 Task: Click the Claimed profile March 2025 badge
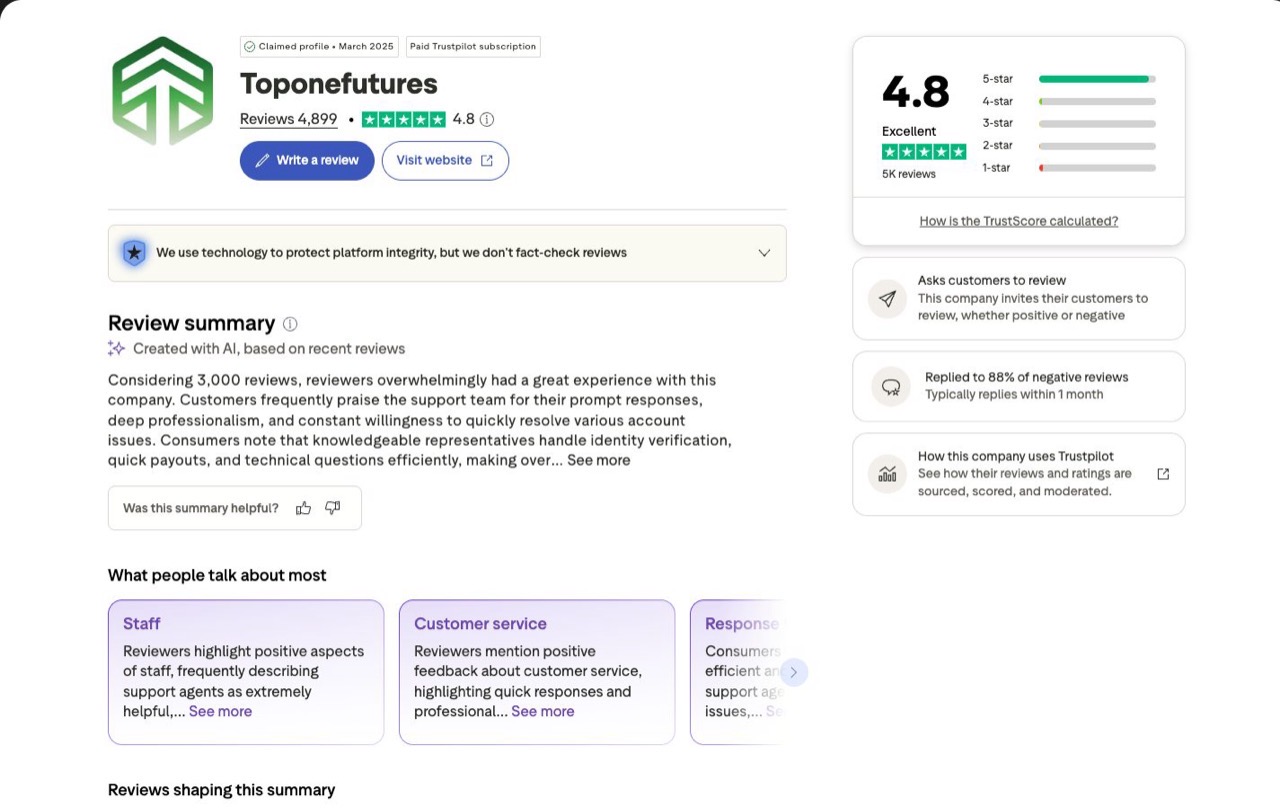(x=319, y=46)
